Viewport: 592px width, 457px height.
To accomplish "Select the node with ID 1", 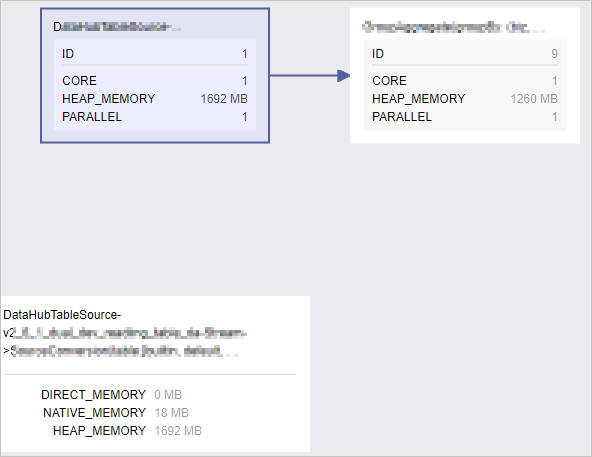I will [x=155, y=76].
